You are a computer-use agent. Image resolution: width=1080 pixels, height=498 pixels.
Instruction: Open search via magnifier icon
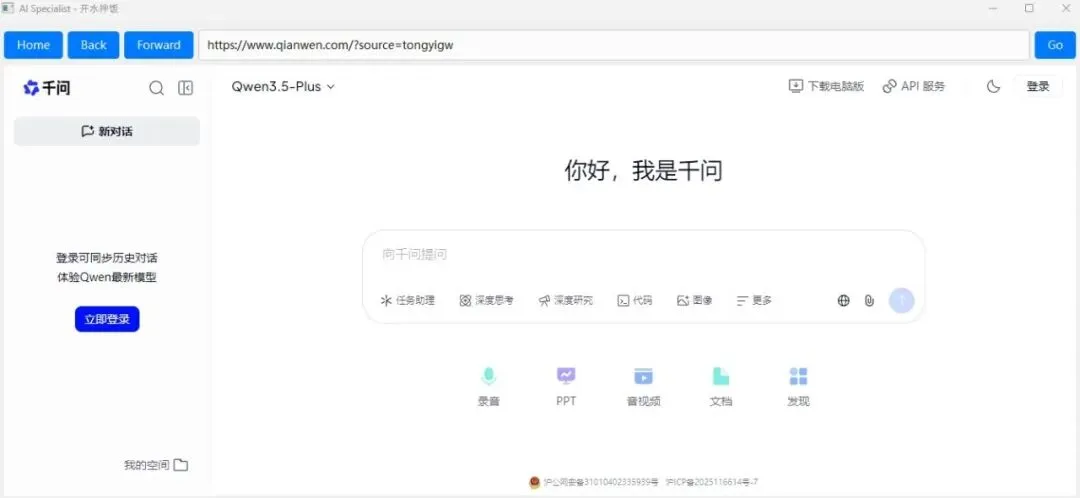pos(156,87)
